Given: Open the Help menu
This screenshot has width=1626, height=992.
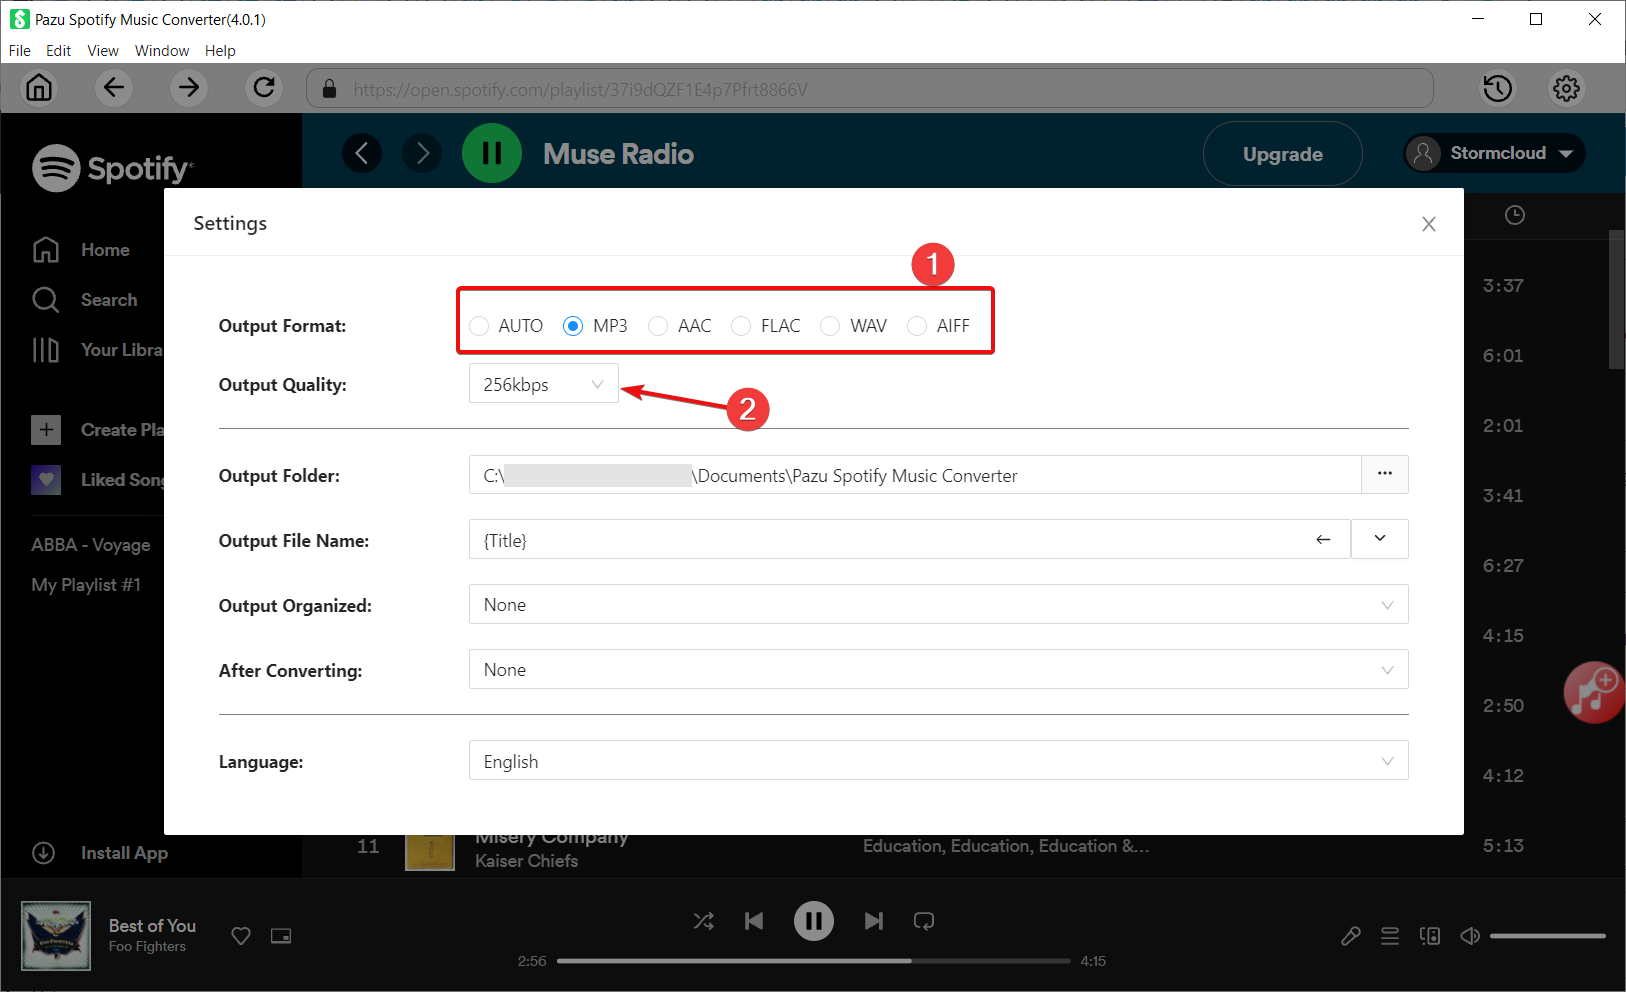Looking at the screenshot, I should click(220, 51).
